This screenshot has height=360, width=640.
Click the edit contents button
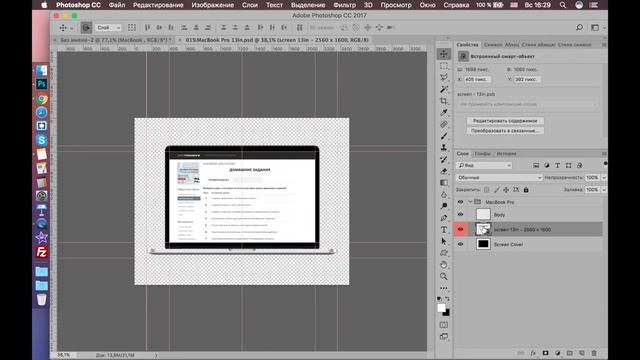click(x=505, y=121)
